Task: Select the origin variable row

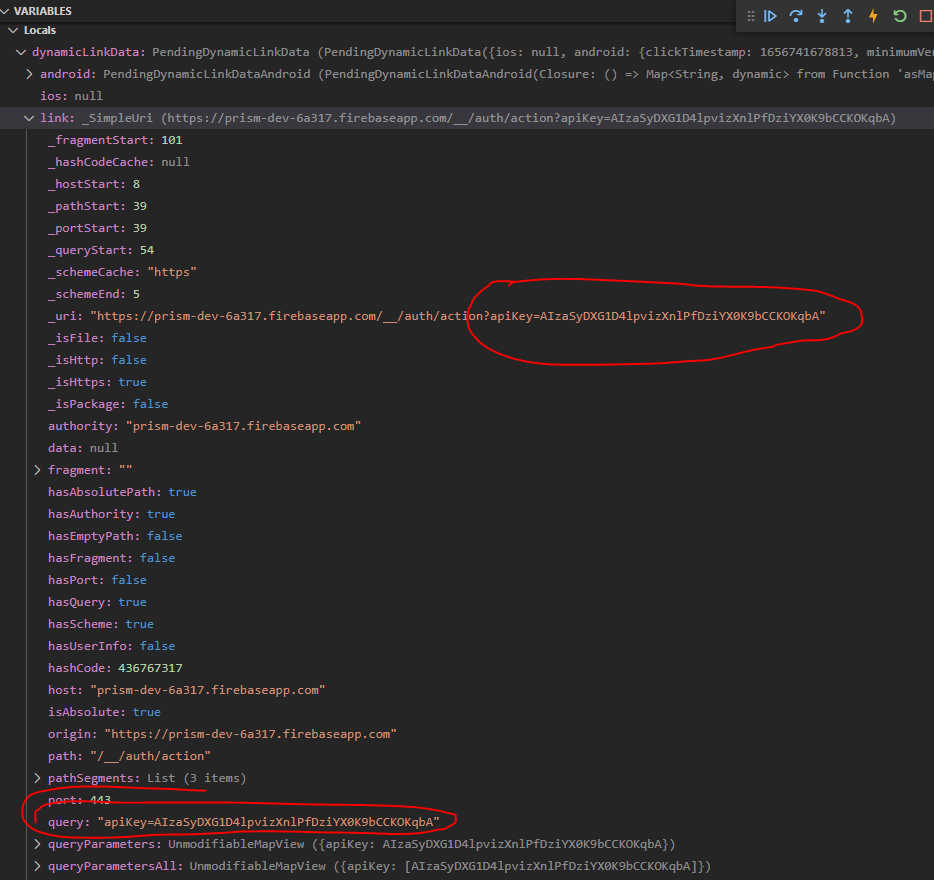Action: 467,735
